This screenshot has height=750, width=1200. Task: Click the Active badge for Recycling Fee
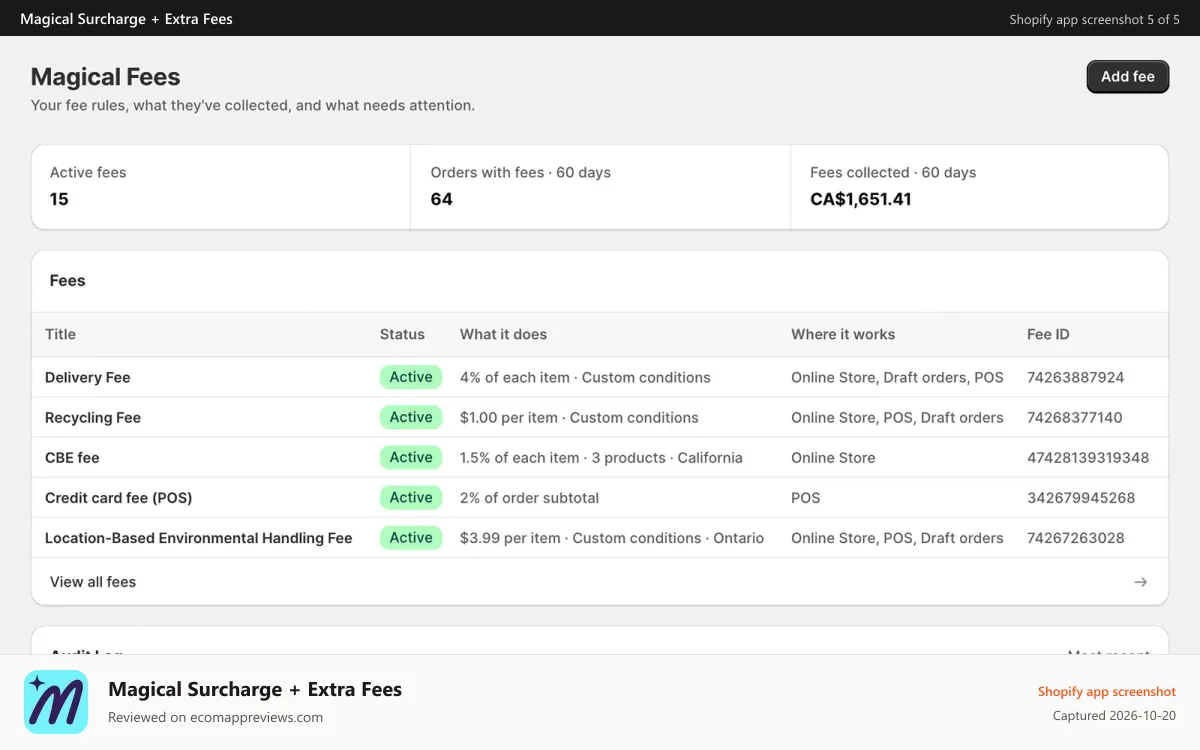pos(411,417)
